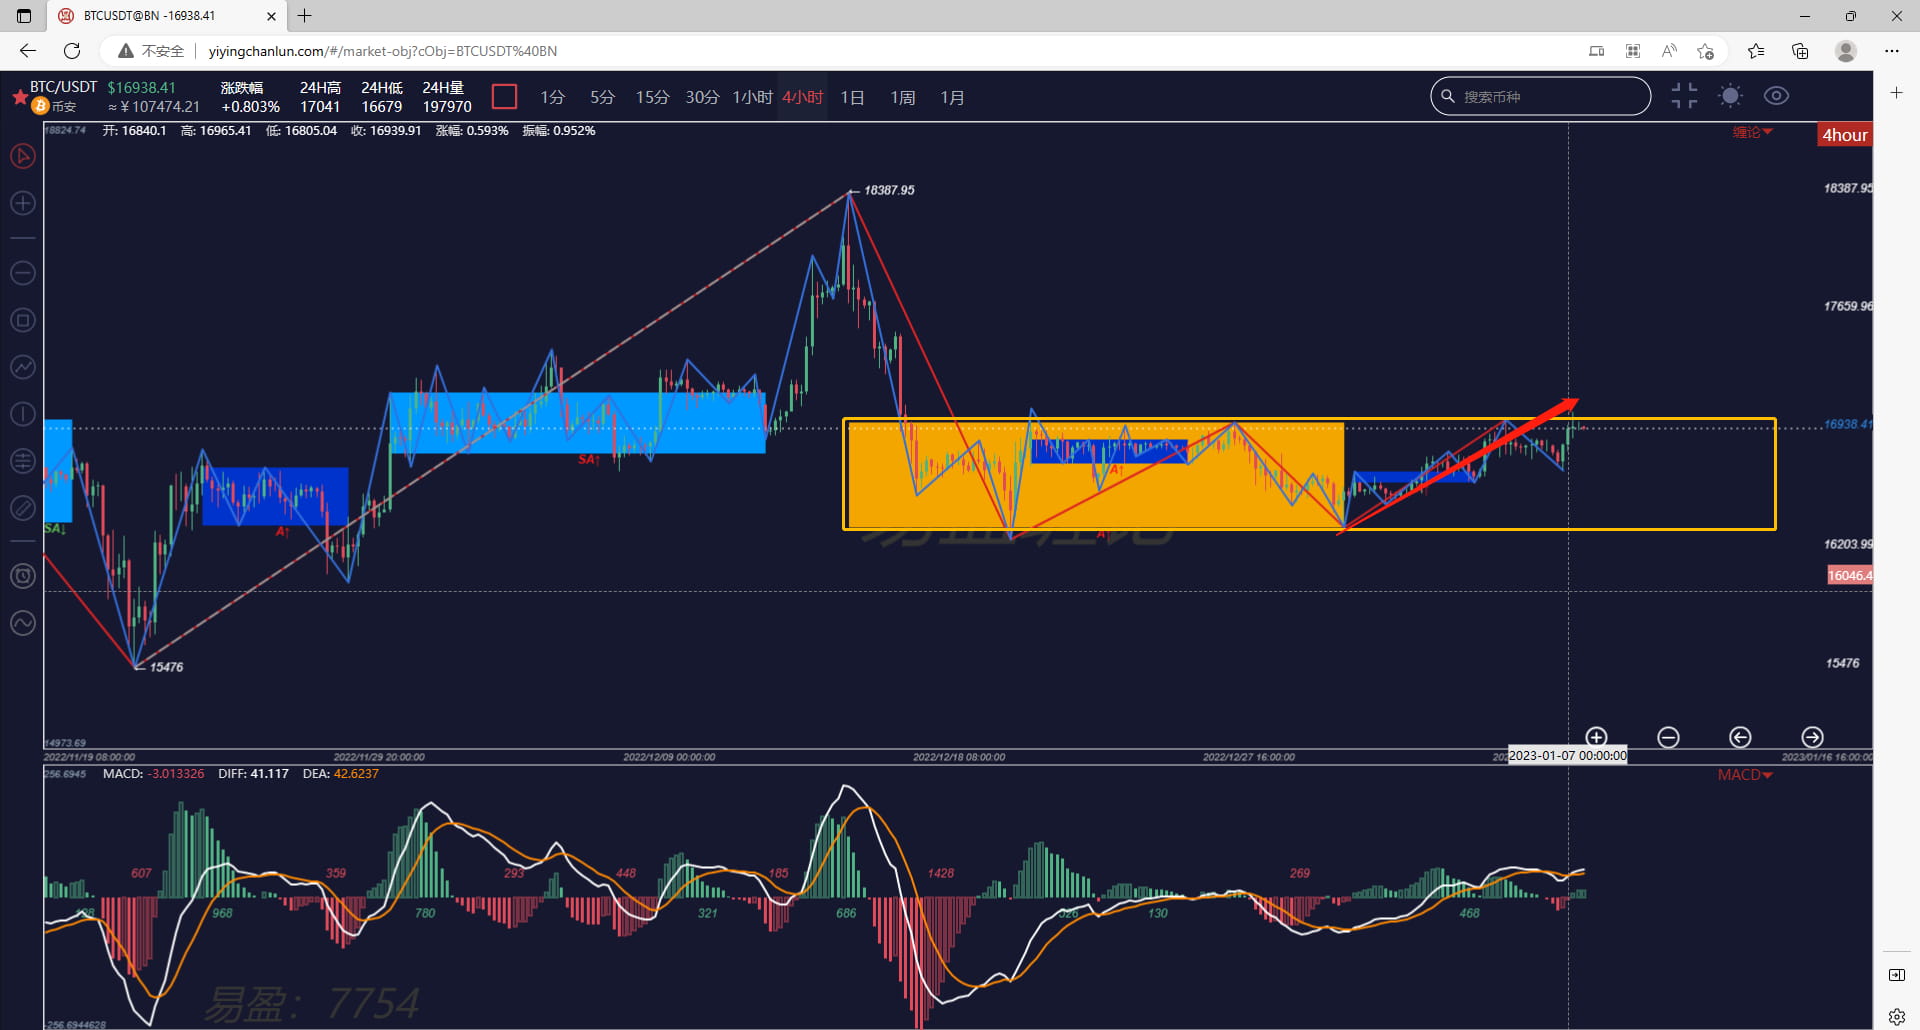Add sidebar item with plus button
The height and width of the screenshot is (1030, 1920).
[1897, 93]
